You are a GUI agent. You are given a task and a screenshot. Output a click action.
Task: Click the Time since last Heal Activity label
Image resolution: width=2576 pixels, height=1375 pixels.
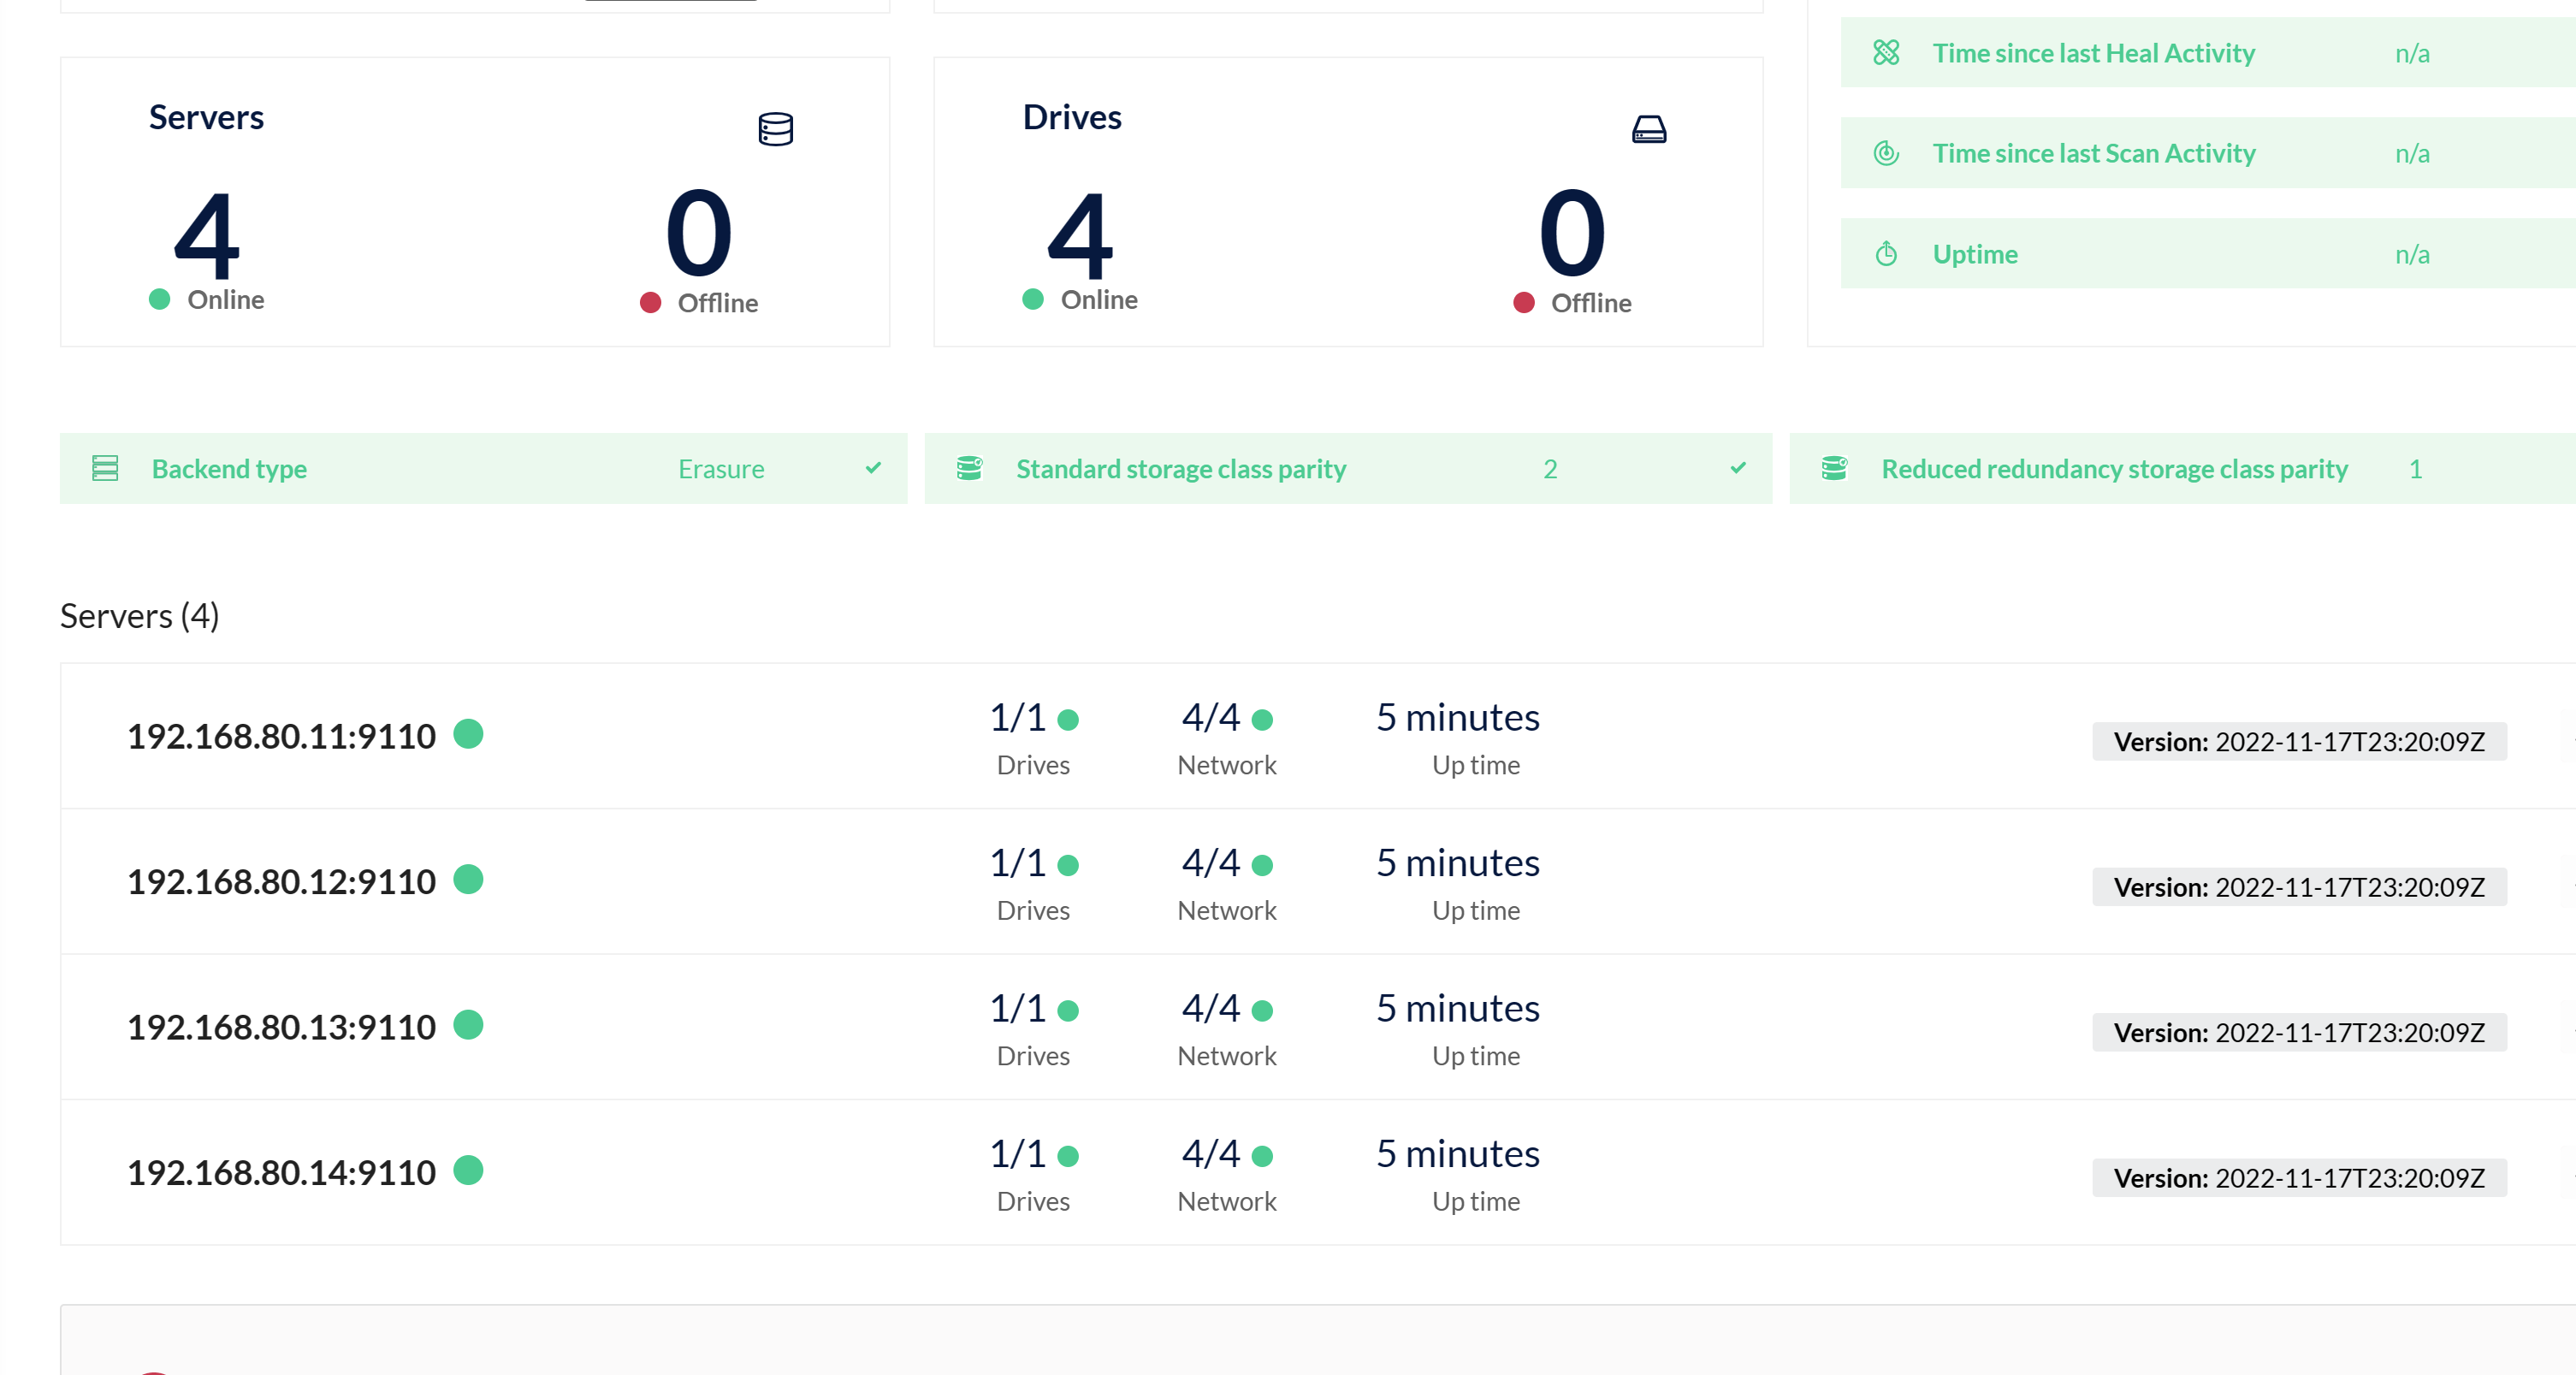[2093, 53]
